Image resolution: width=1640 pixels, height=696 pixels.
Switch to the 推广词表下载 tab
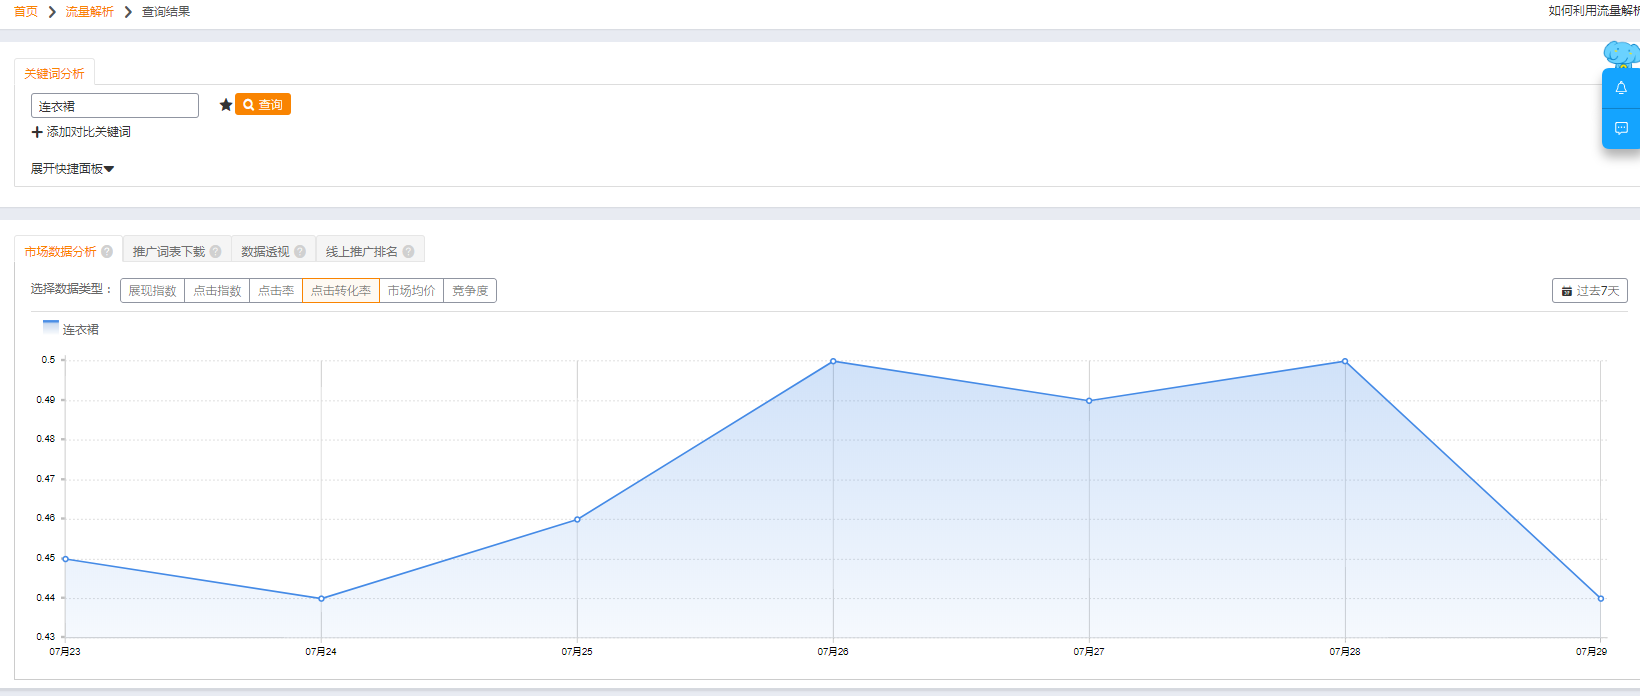pos(168,252)
